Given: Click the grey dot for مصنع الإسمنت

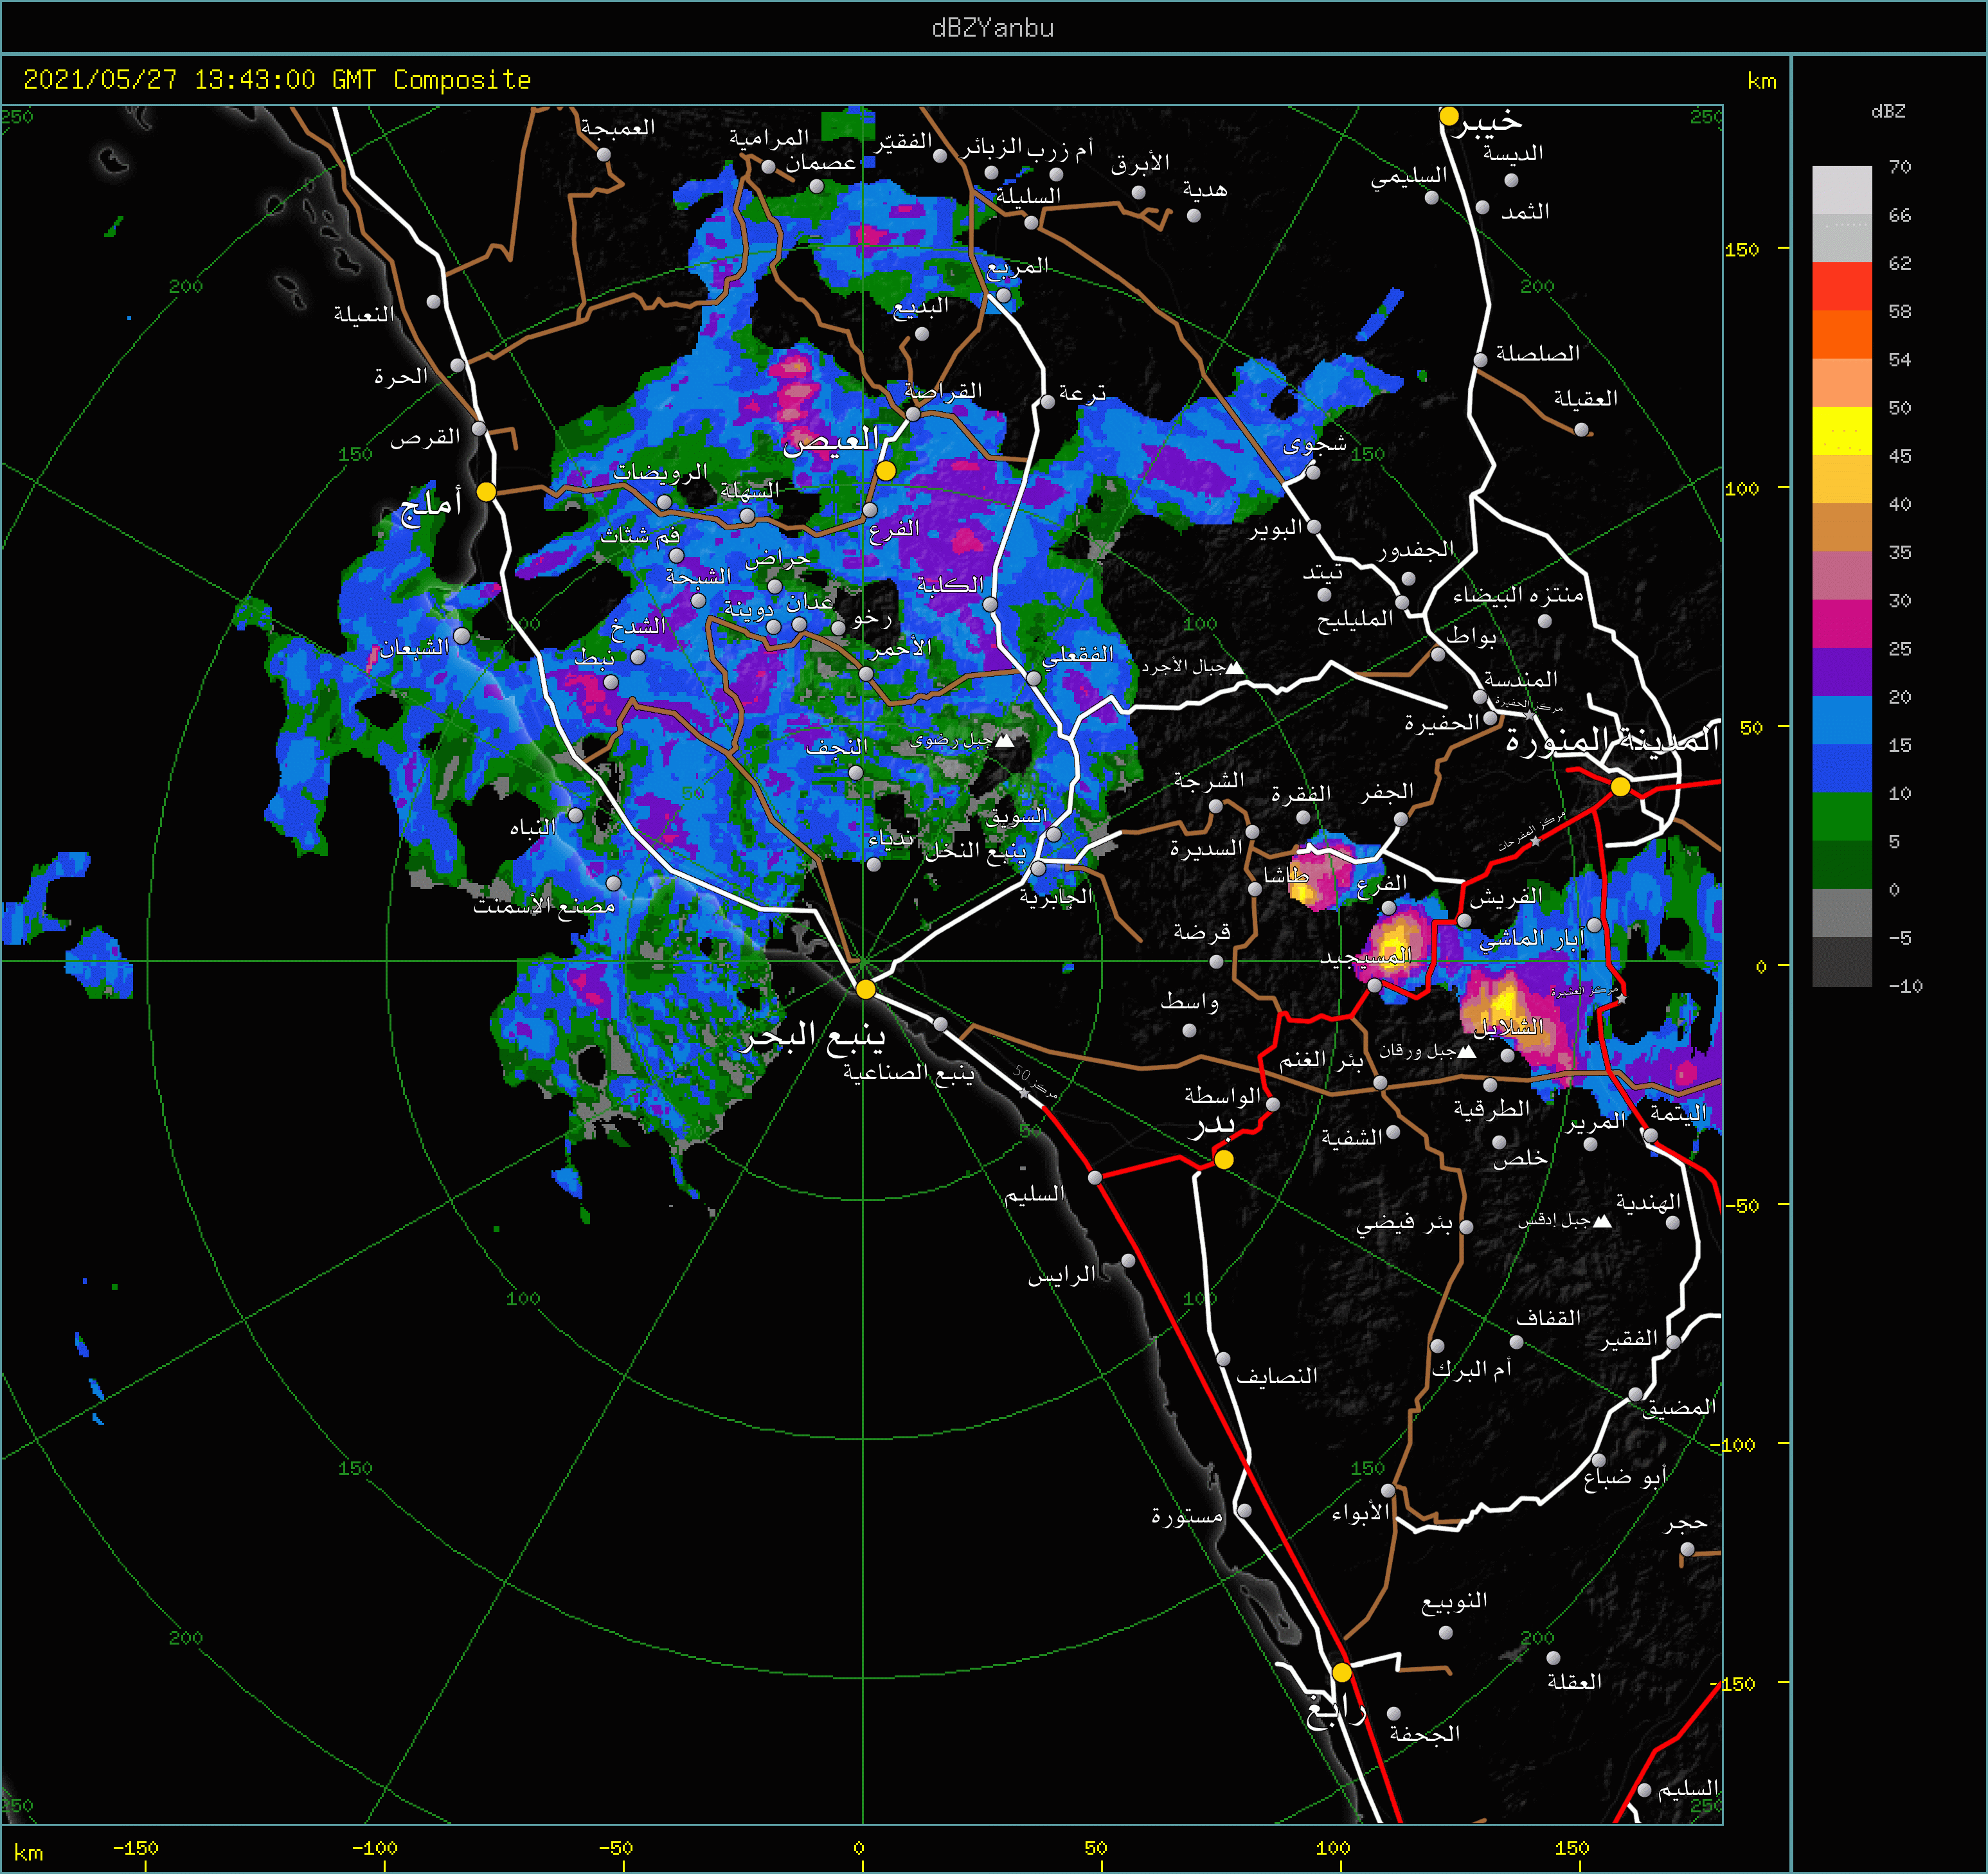Looking at the screenshot, I should tap(614, 883).
